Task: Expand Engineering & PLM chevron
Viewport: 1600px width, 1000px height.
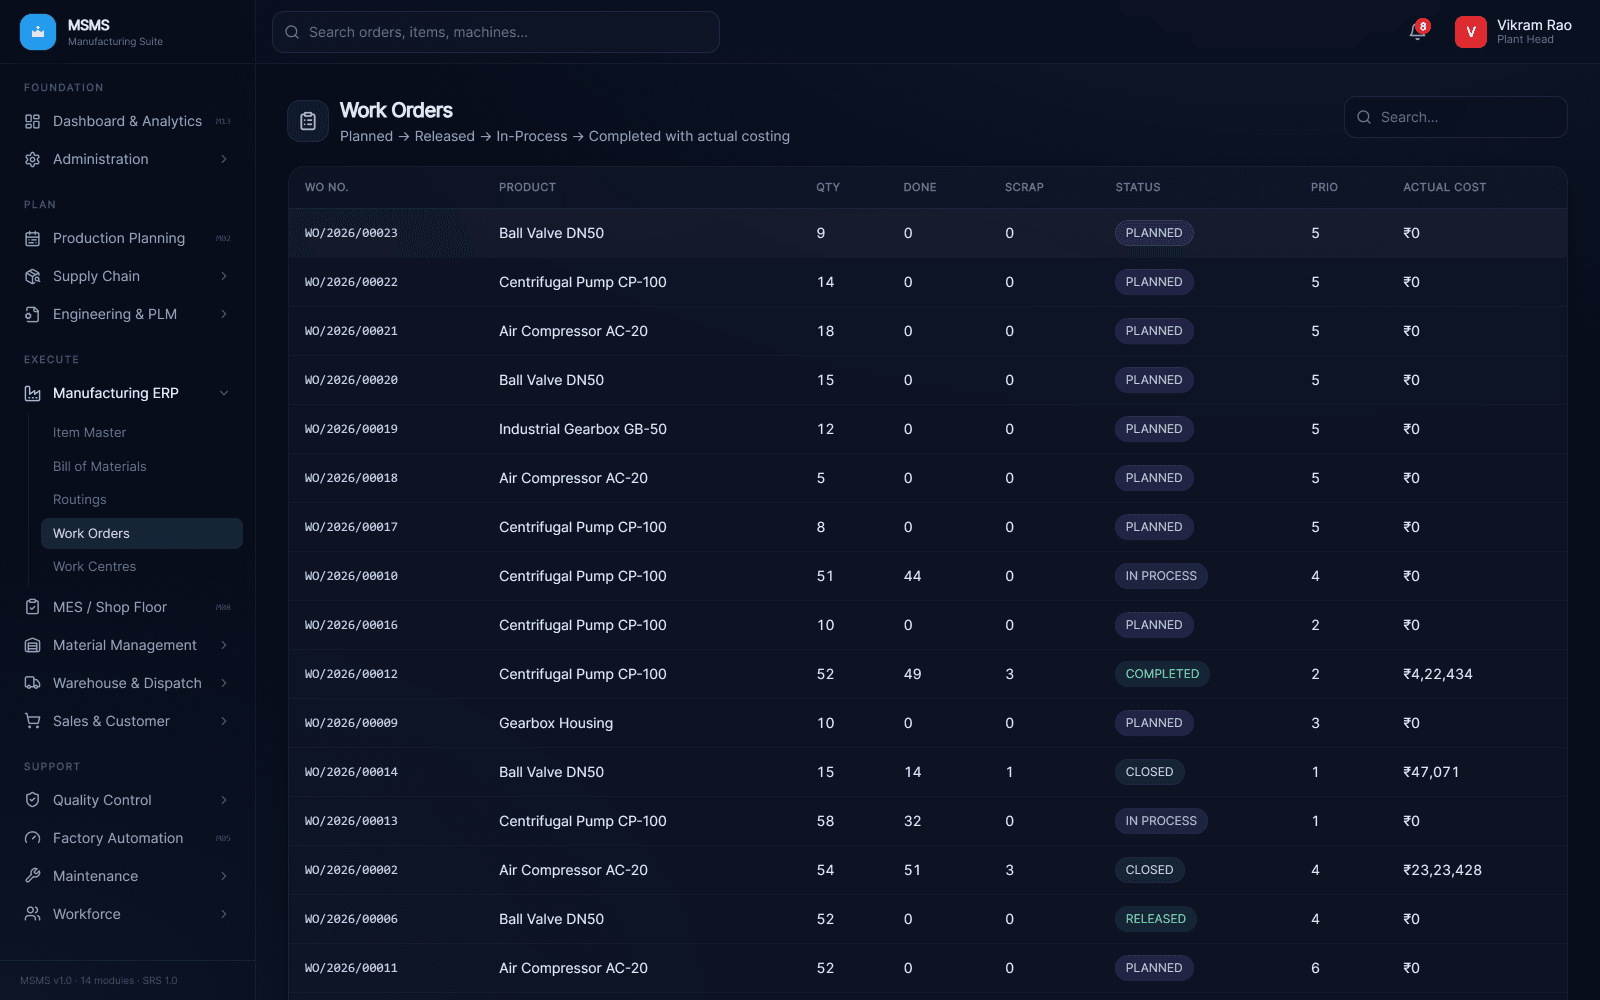Action: (x=224, y=314)
